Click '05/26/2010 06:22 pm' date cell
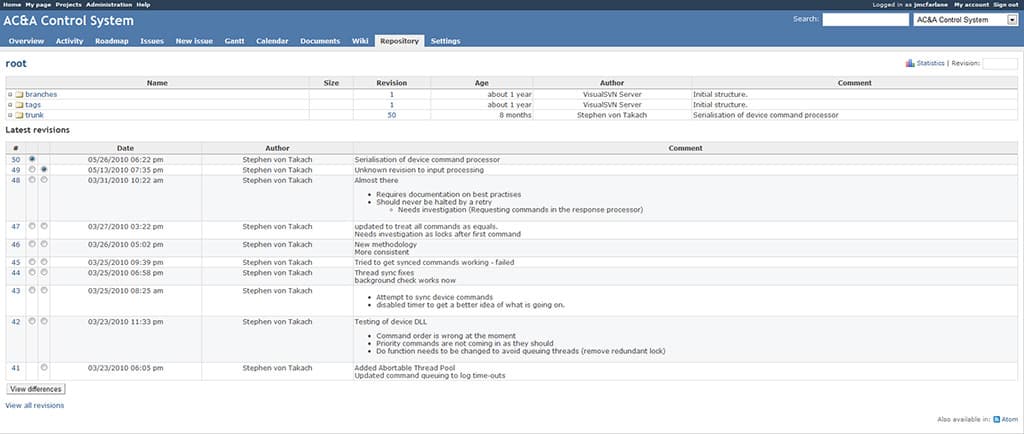Image resolution: width=1024 pixels, height=434 pixels. click(x=125, y=159)
